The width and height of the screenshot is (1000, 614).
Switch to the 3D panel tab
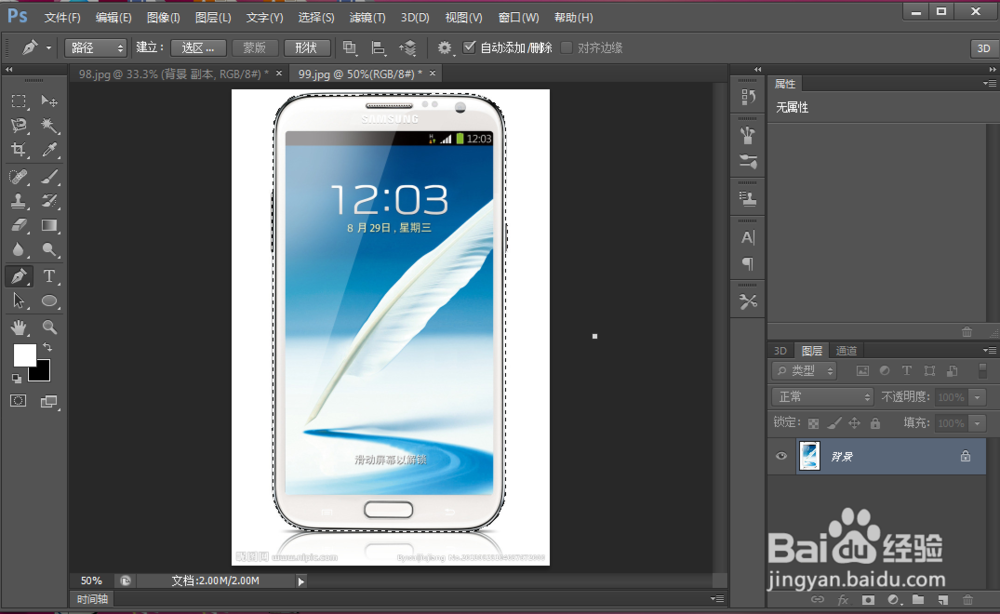click(x=780, y=351)
